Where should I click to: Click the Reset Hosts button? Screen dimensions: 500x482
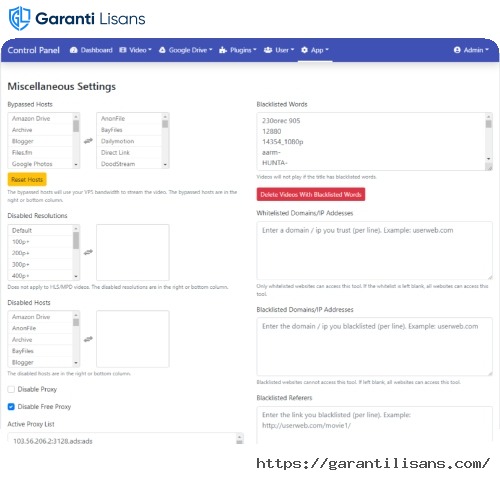tap(27, 179)
